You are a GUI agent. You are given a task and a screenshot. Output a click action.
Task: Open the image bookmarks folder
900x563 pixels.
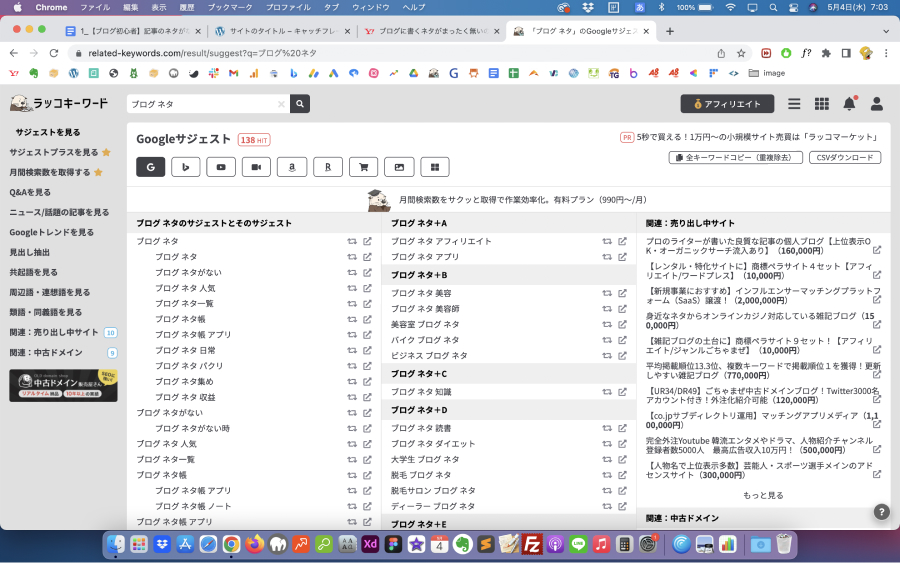coord(767,73)
